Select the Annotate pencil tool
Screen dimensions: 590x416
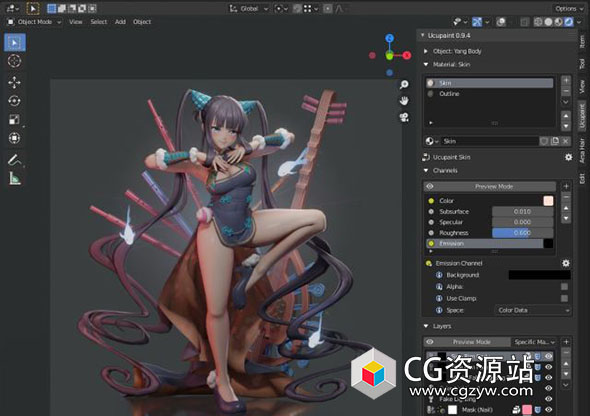15,160
